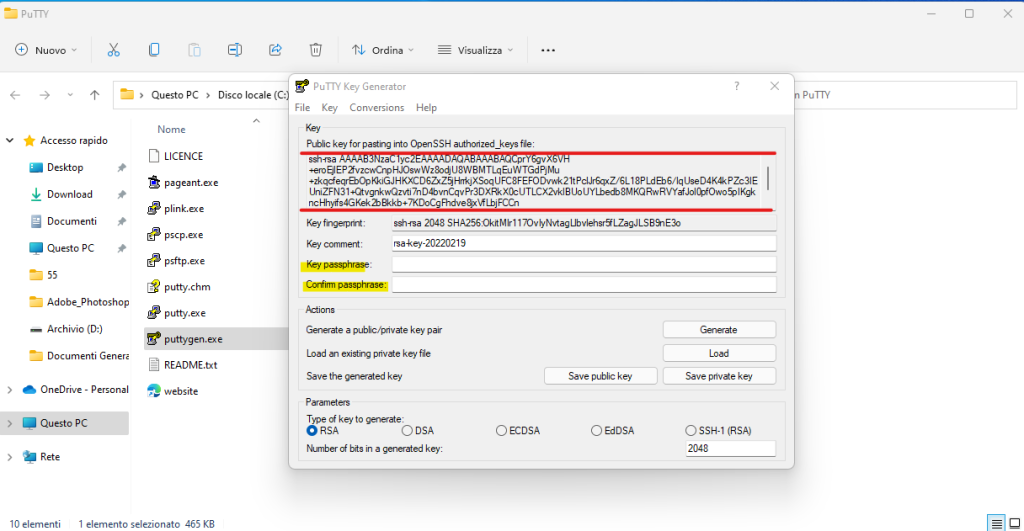Select the DSA key type radio button
Image resolution: width=1024 pixels, height=531 pixels.
point(407,430)
